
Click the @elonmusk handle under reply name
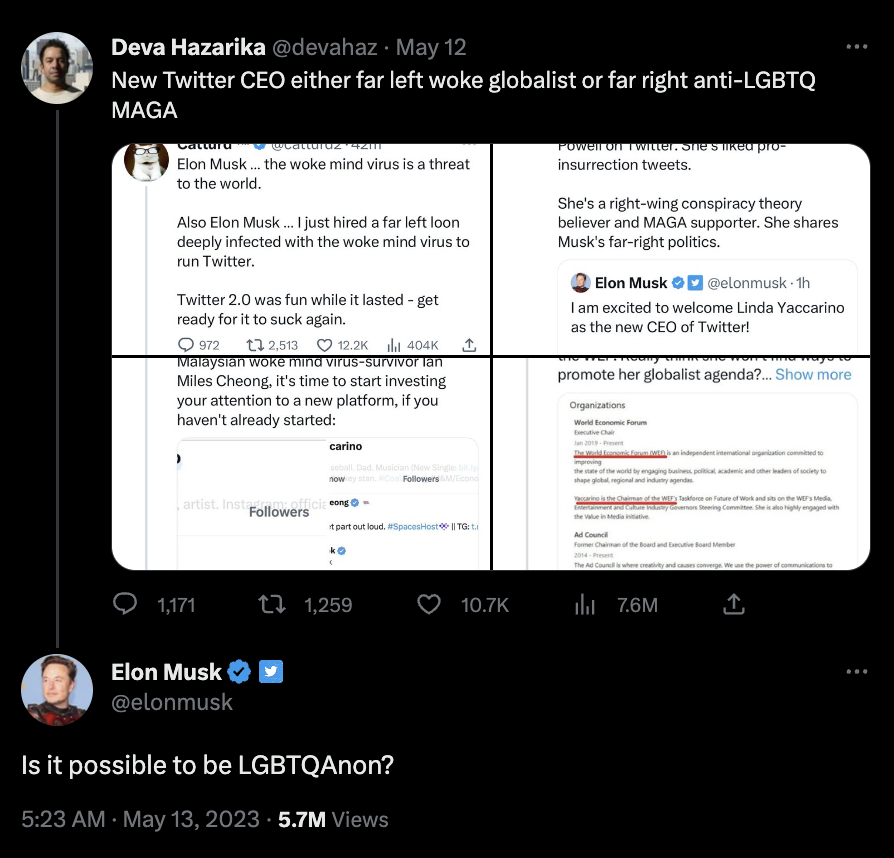(x=172, y=702)
